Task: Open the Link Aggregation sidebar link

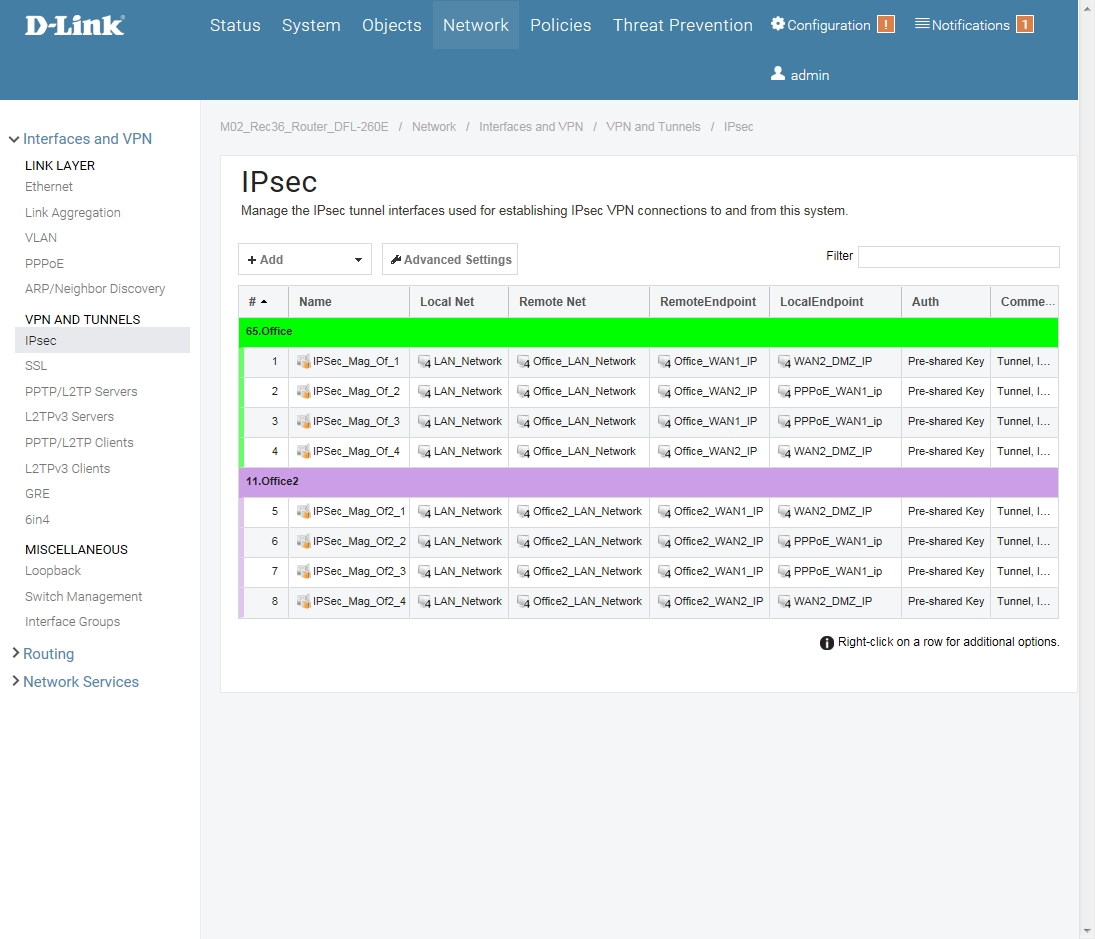Action: coord(73,212)
